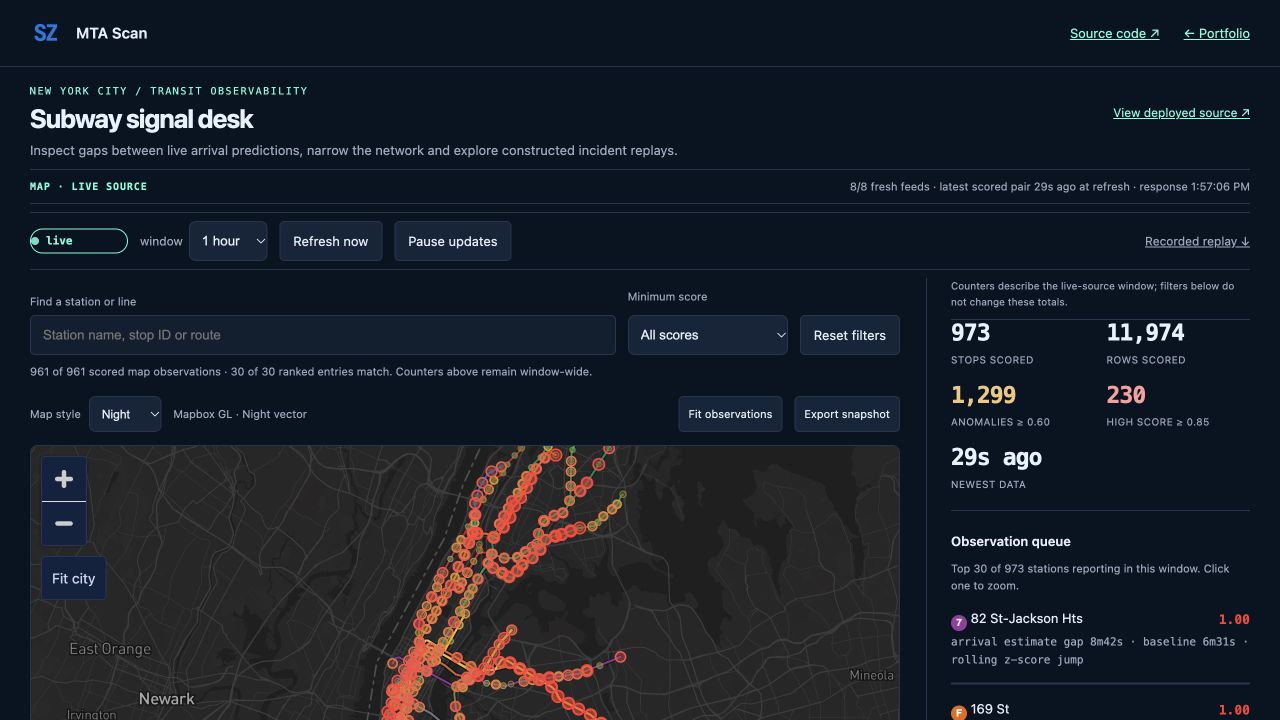Screen dimensions: 1280x720
Task: Select 169 St queue entry
Action: pyautogui.click(x=1100, y=709)
